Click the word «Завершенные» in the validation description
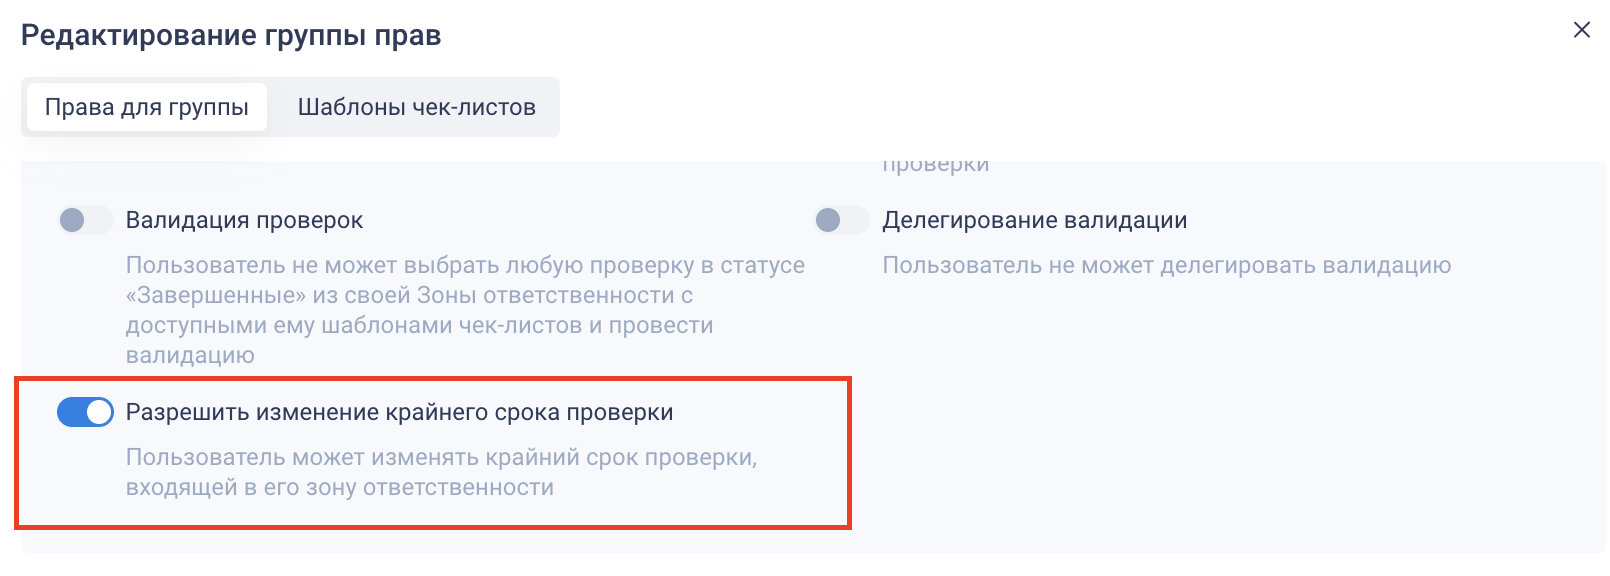 pyautogui.click(x=215, y=296)
